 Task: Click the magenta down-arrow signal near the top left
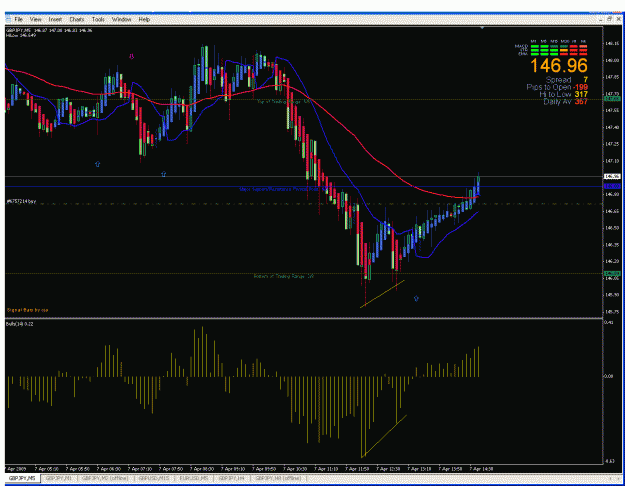131,56
